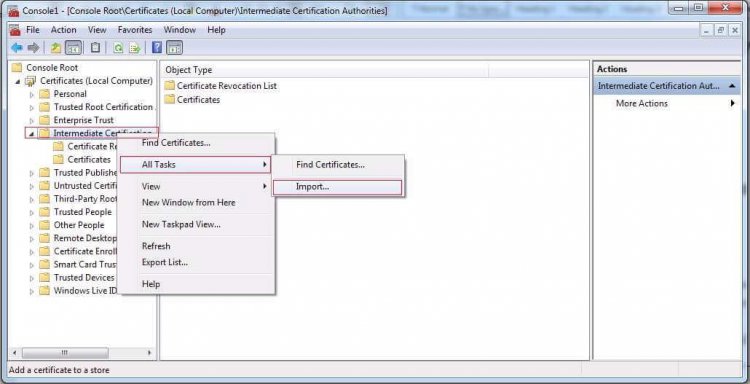Expand the Personal tree node
Image resolution: width=750 pixels, height=384 pixels.
point(32,94)
